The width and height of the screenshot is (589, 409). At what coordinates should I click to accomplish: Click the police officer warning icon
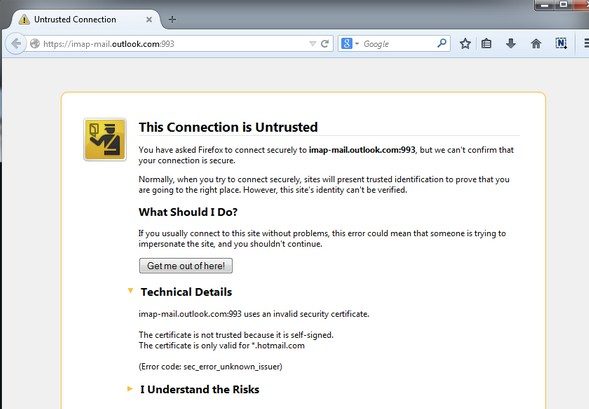click(105, 140)
